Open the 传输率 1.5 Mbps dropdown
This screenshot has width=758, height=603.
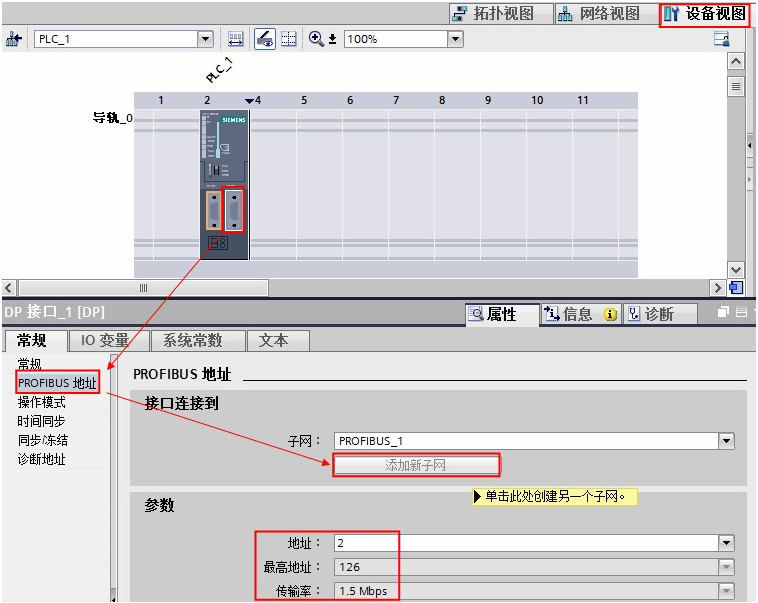click(726, 590)
